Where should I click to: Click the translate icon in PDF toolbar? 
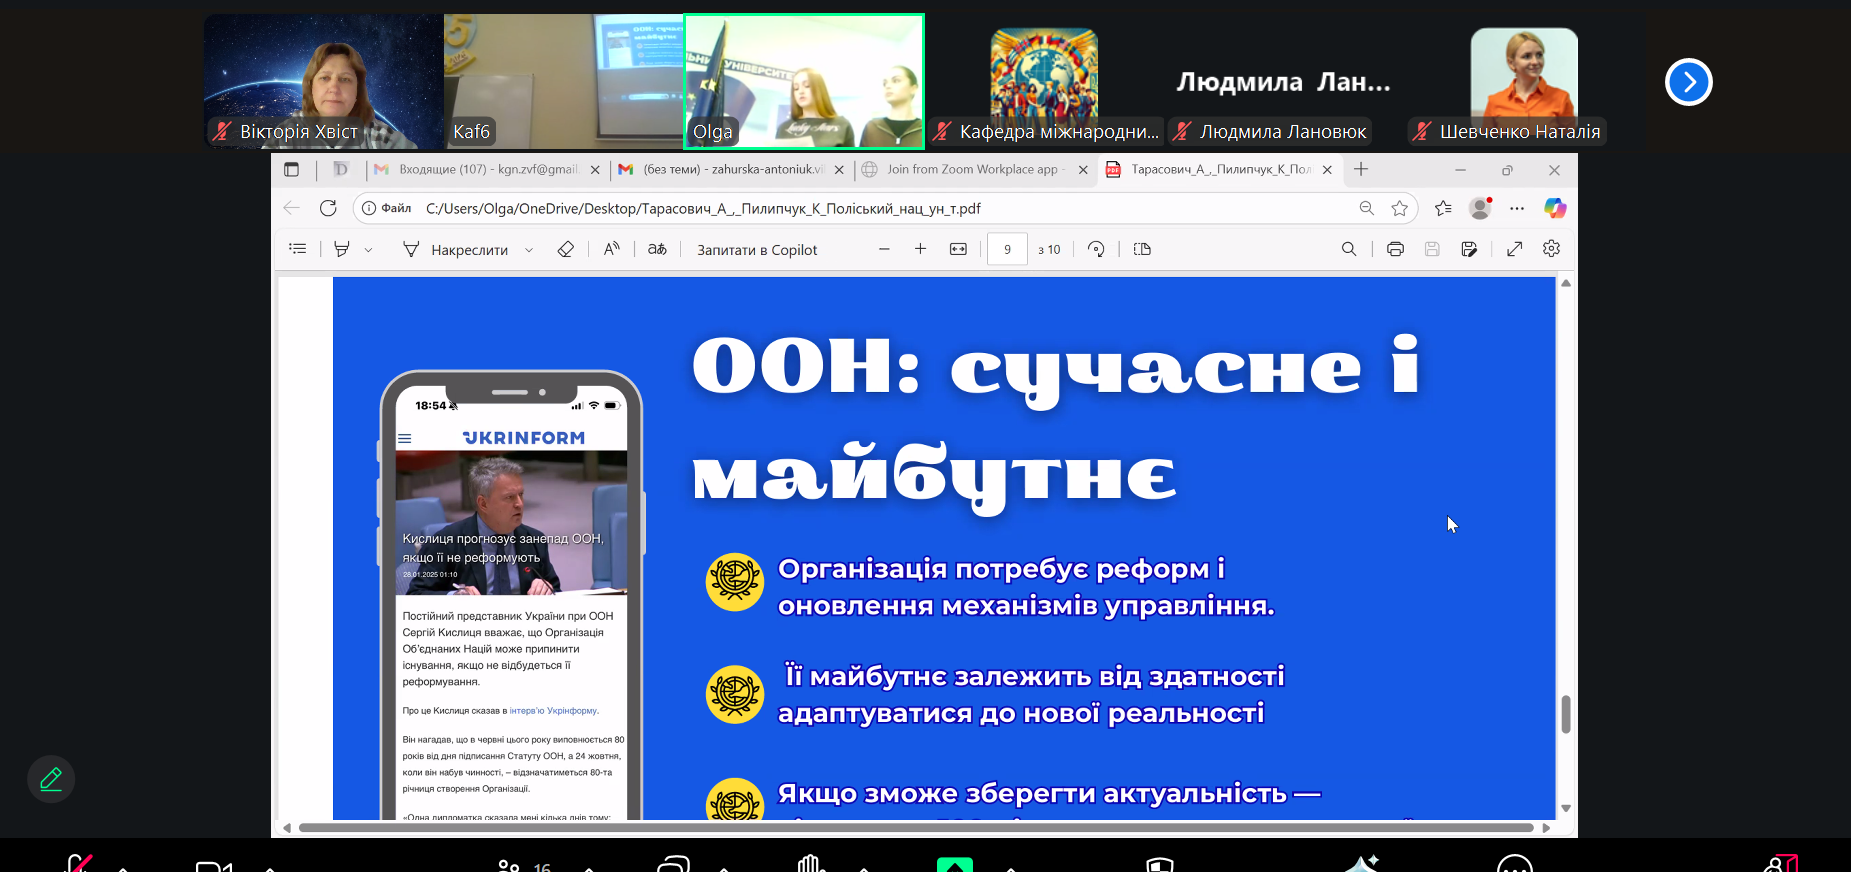(657, 249)
